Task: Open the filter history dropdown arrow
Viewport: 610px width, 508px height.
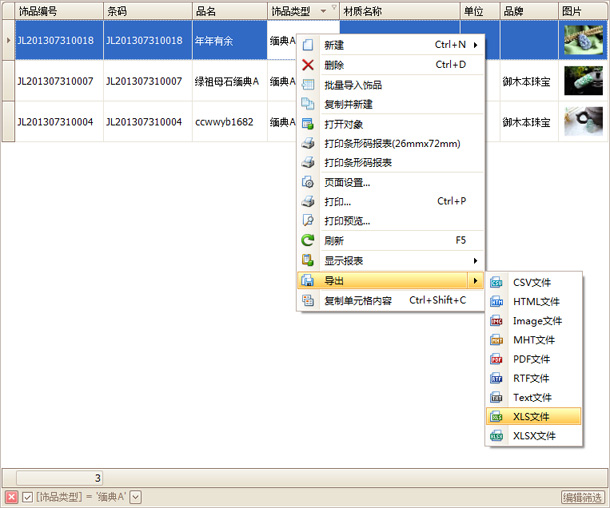Action: tap(136, 497)
